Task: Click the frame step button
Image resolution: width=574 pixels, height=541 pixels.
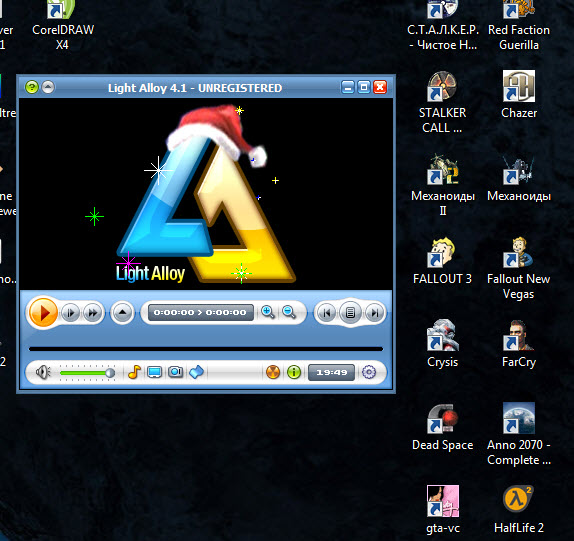Action: 70,313
